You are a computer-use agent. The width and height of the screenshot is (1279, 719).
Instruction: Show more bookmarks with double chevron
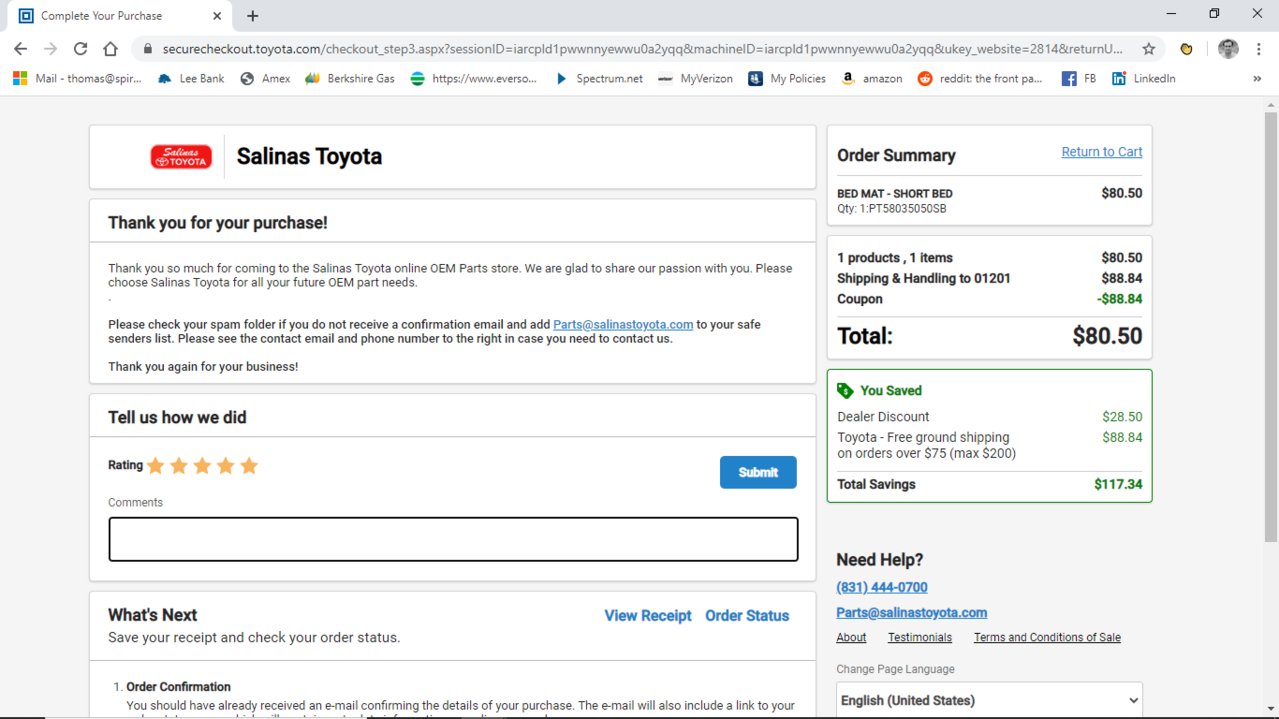pos(1257,78)
